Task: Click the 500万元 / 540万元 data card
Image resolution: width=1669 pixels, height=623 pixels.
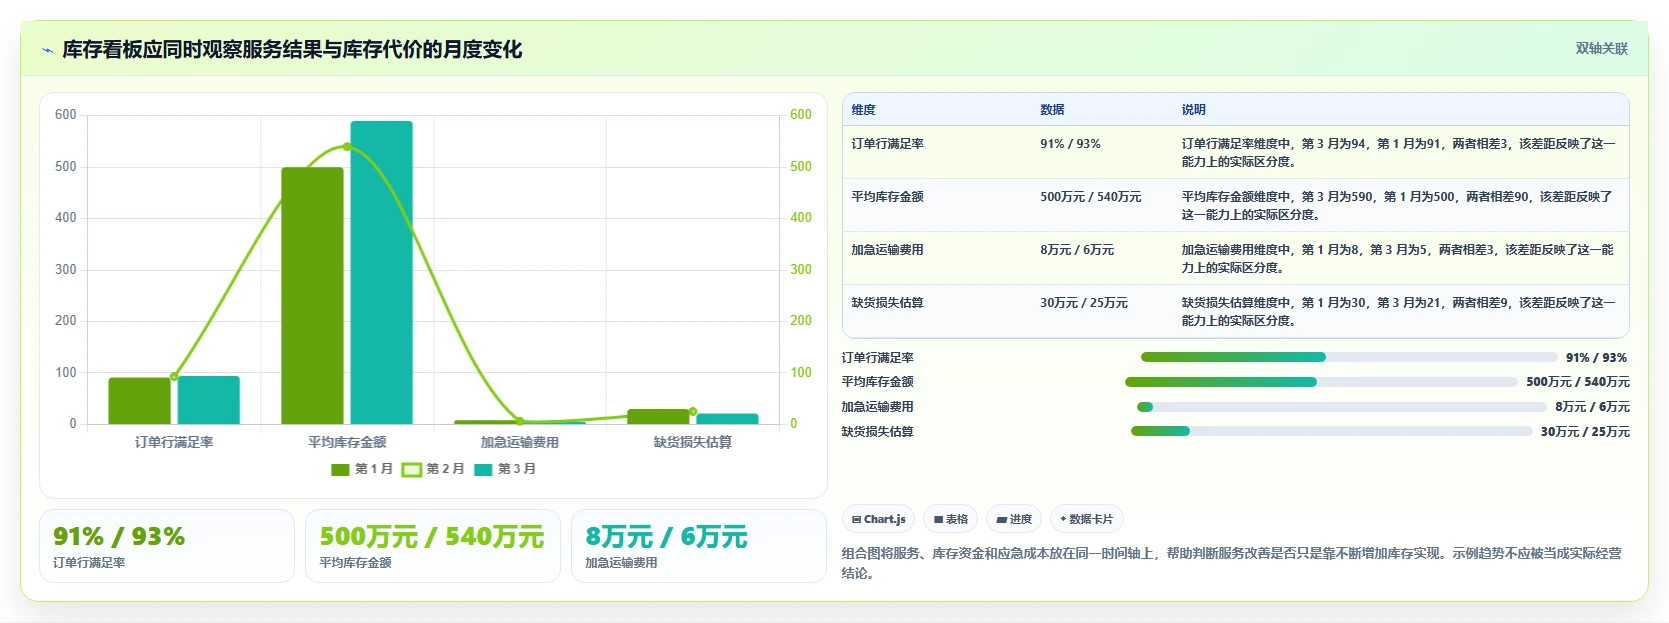Action: pyautogui.click(x=433, y=546)
